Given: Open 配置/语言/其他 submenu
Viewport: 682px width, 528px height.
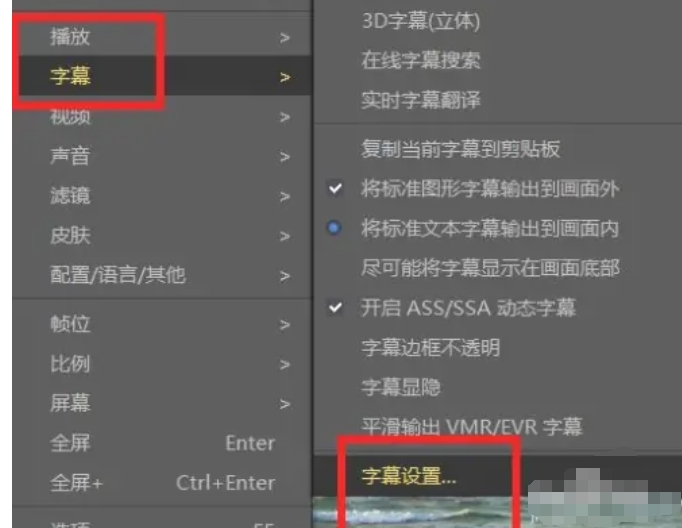Looking at the screenshot, I should click(x=162, y=275).
